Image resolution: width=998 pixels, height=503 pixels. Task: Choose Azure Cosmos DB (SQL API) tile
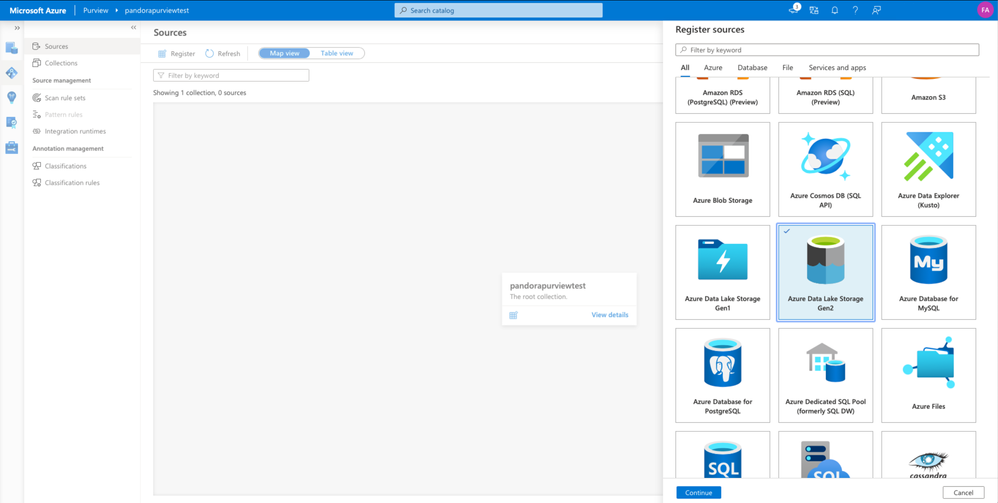click(826, 169)
